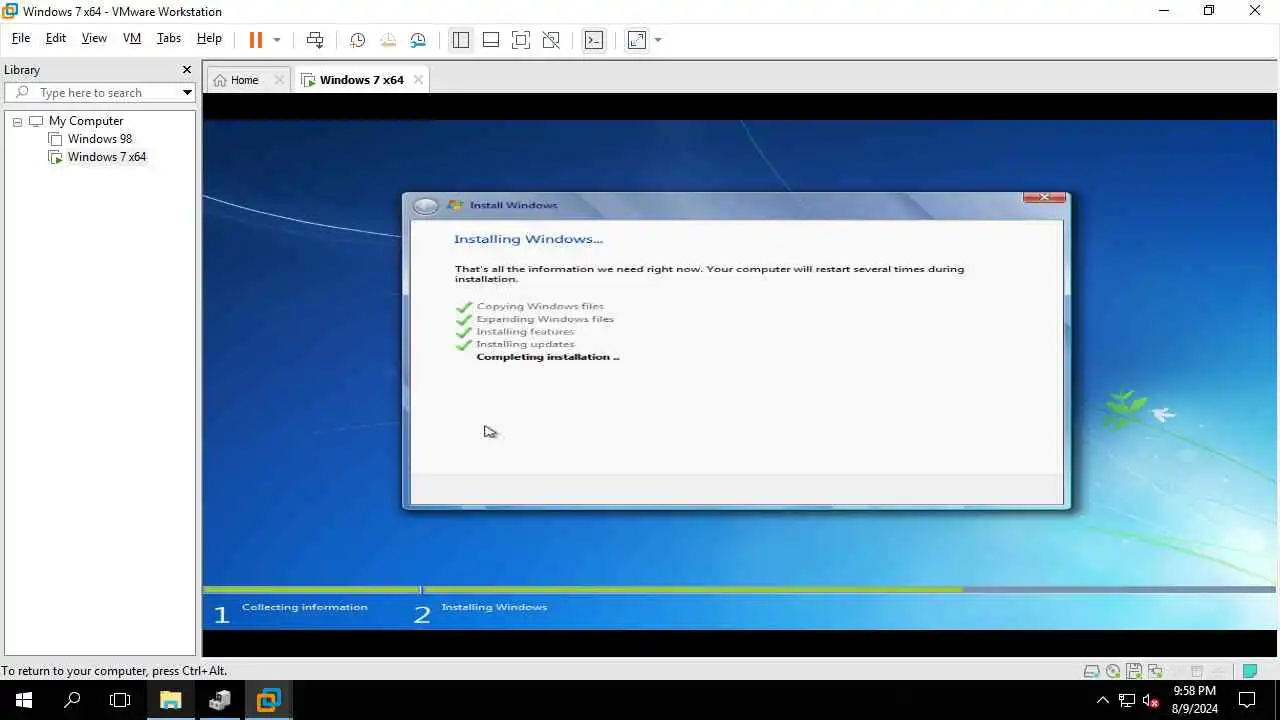Click the library search field
Image resolution: width=1280 pixels, height=720 pixels.
(100, 93)
